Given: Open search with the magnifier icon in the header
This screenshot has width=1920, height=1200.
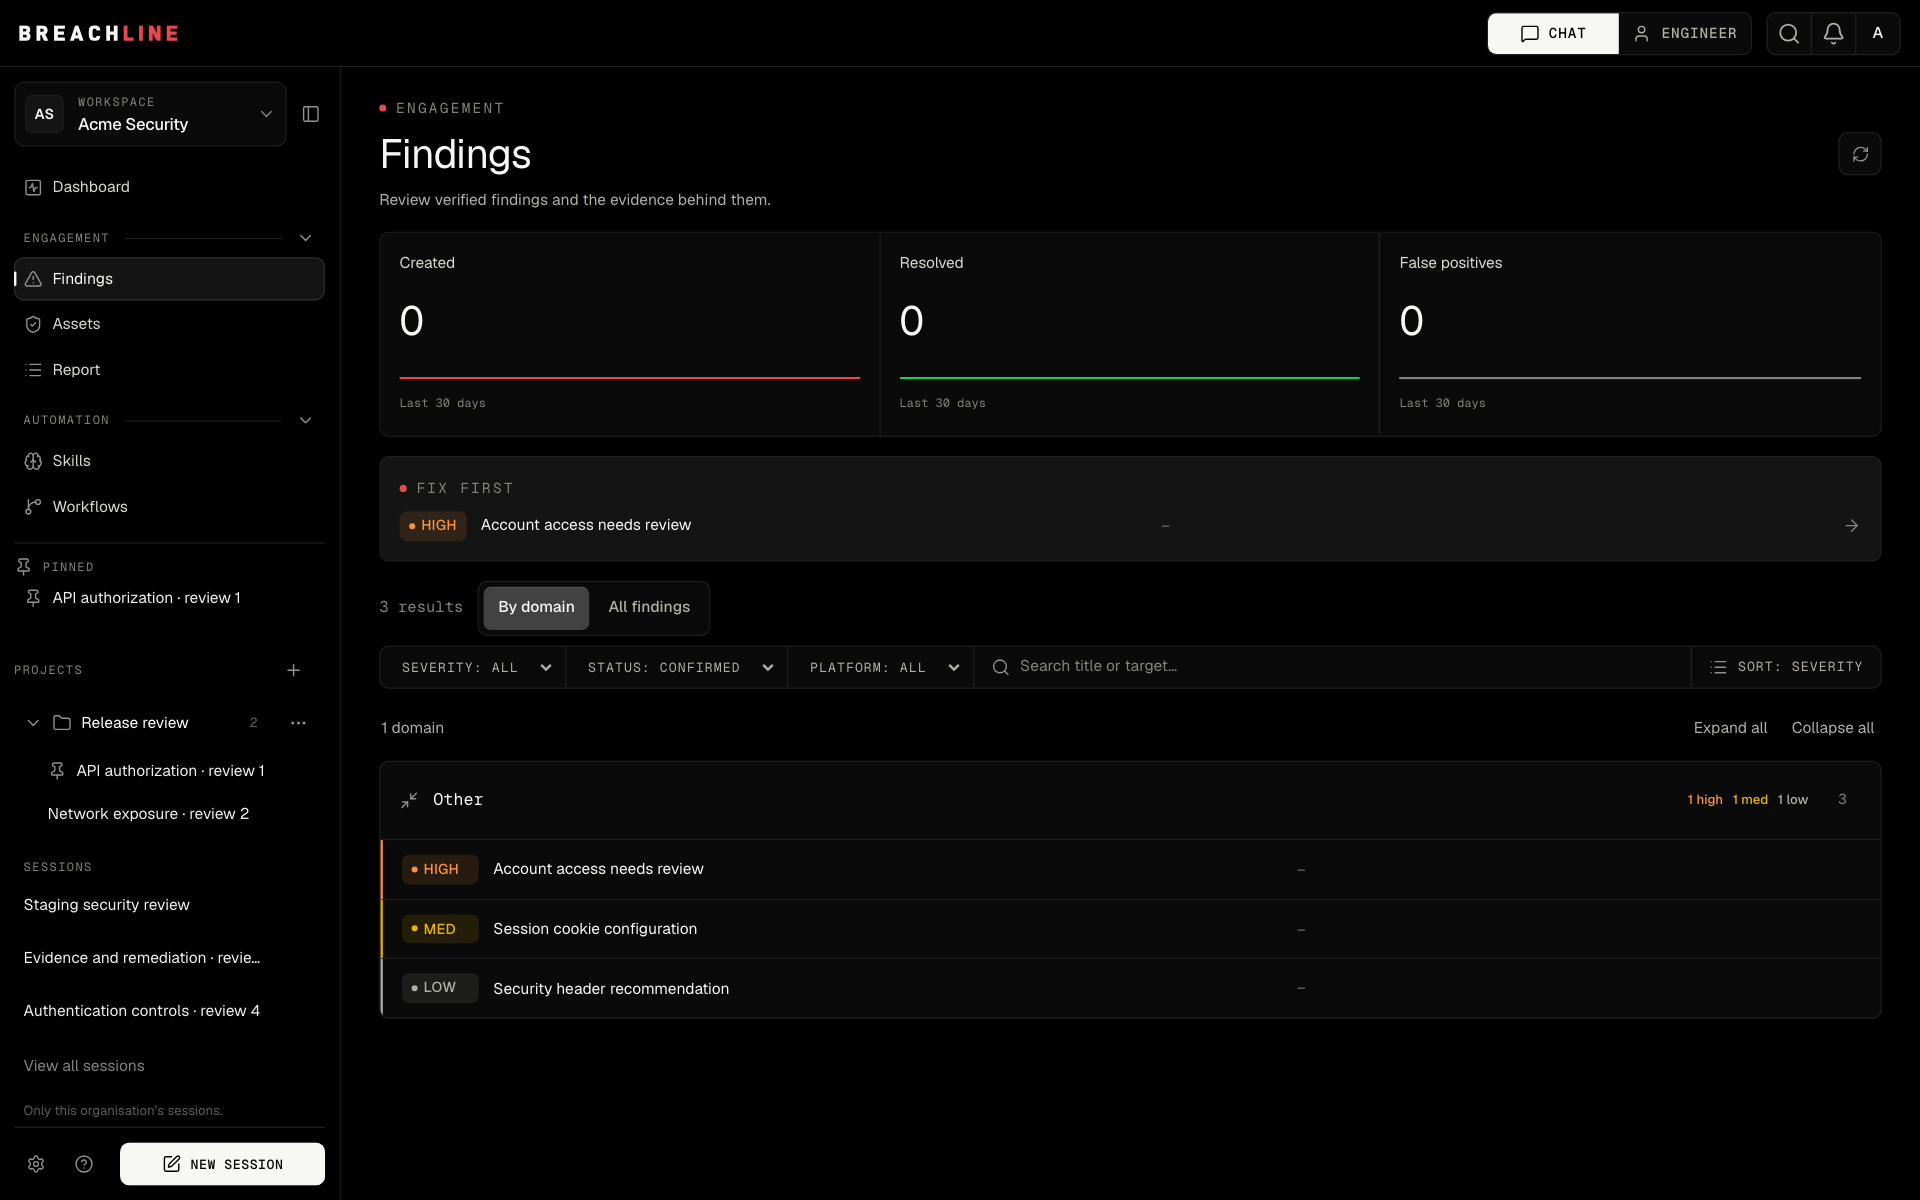Looking at the screenshot, I should pos(1789,34).
